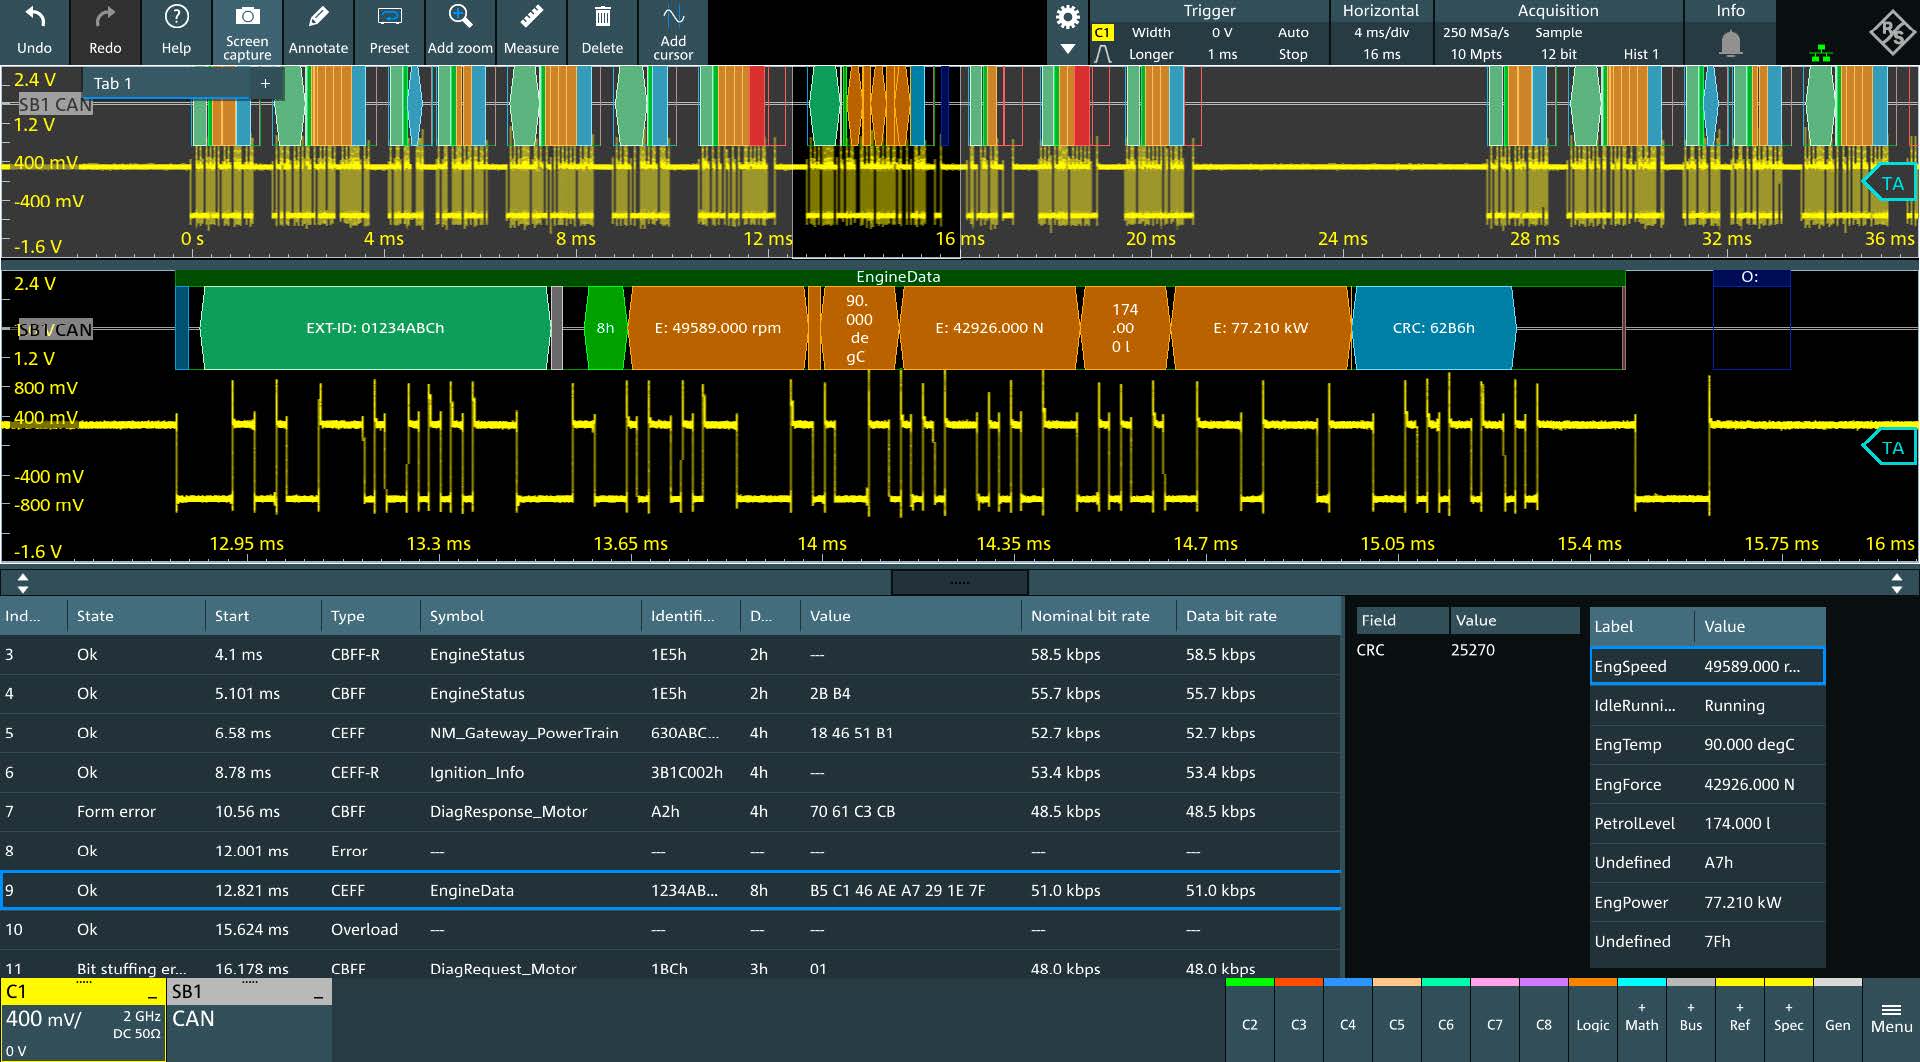Toggle channel C2 on
This screenshot has width=1920, height=1062.
tap(1250, 1023)
